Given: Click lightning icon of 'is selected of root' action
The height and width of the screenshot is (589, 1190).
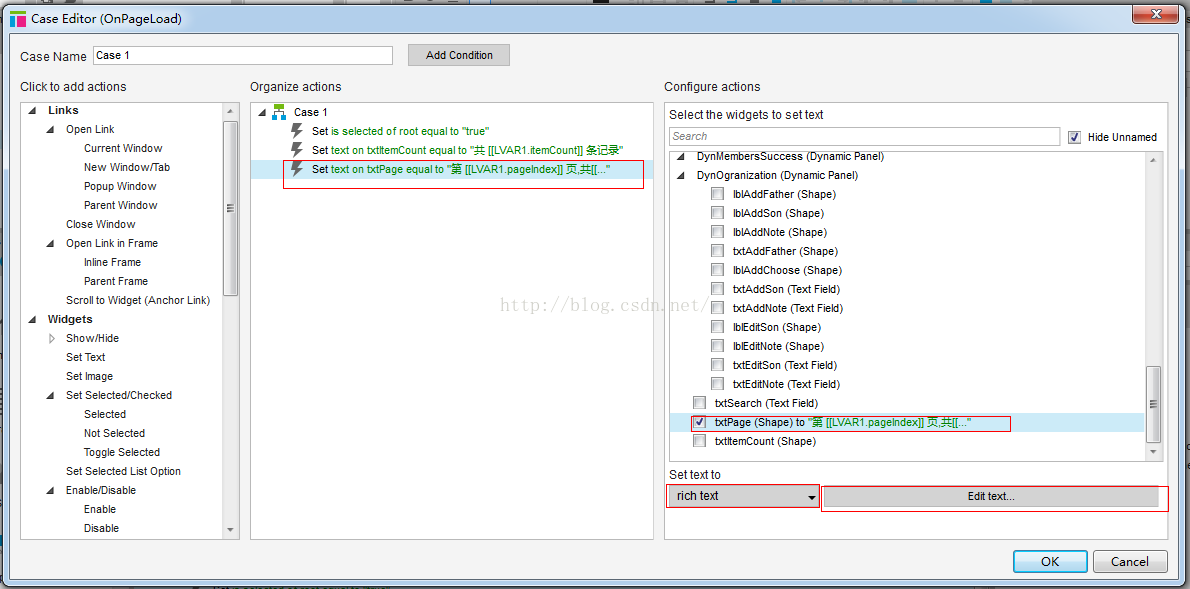Looking at the screenshot, I should point(298,131).
